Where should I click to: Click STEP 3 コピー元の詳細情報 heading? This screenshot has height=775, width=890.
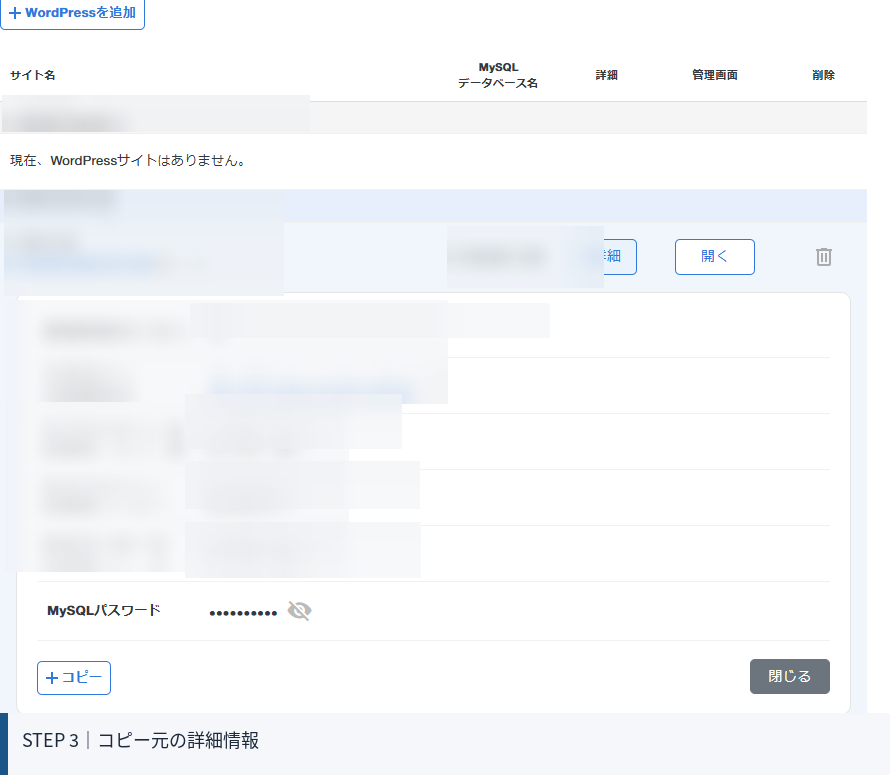click(x=140, y=740)
